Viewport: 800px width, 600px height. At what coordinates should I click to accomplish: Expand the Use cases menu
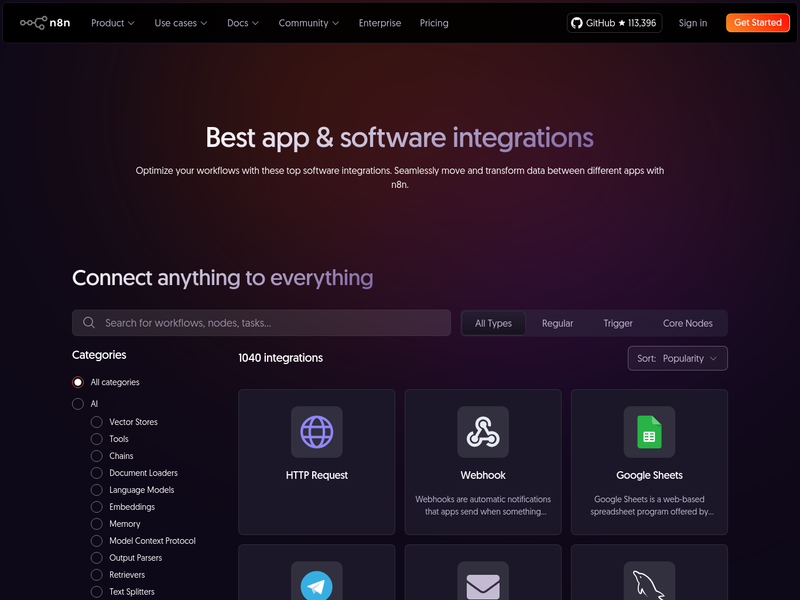[181, 23]
